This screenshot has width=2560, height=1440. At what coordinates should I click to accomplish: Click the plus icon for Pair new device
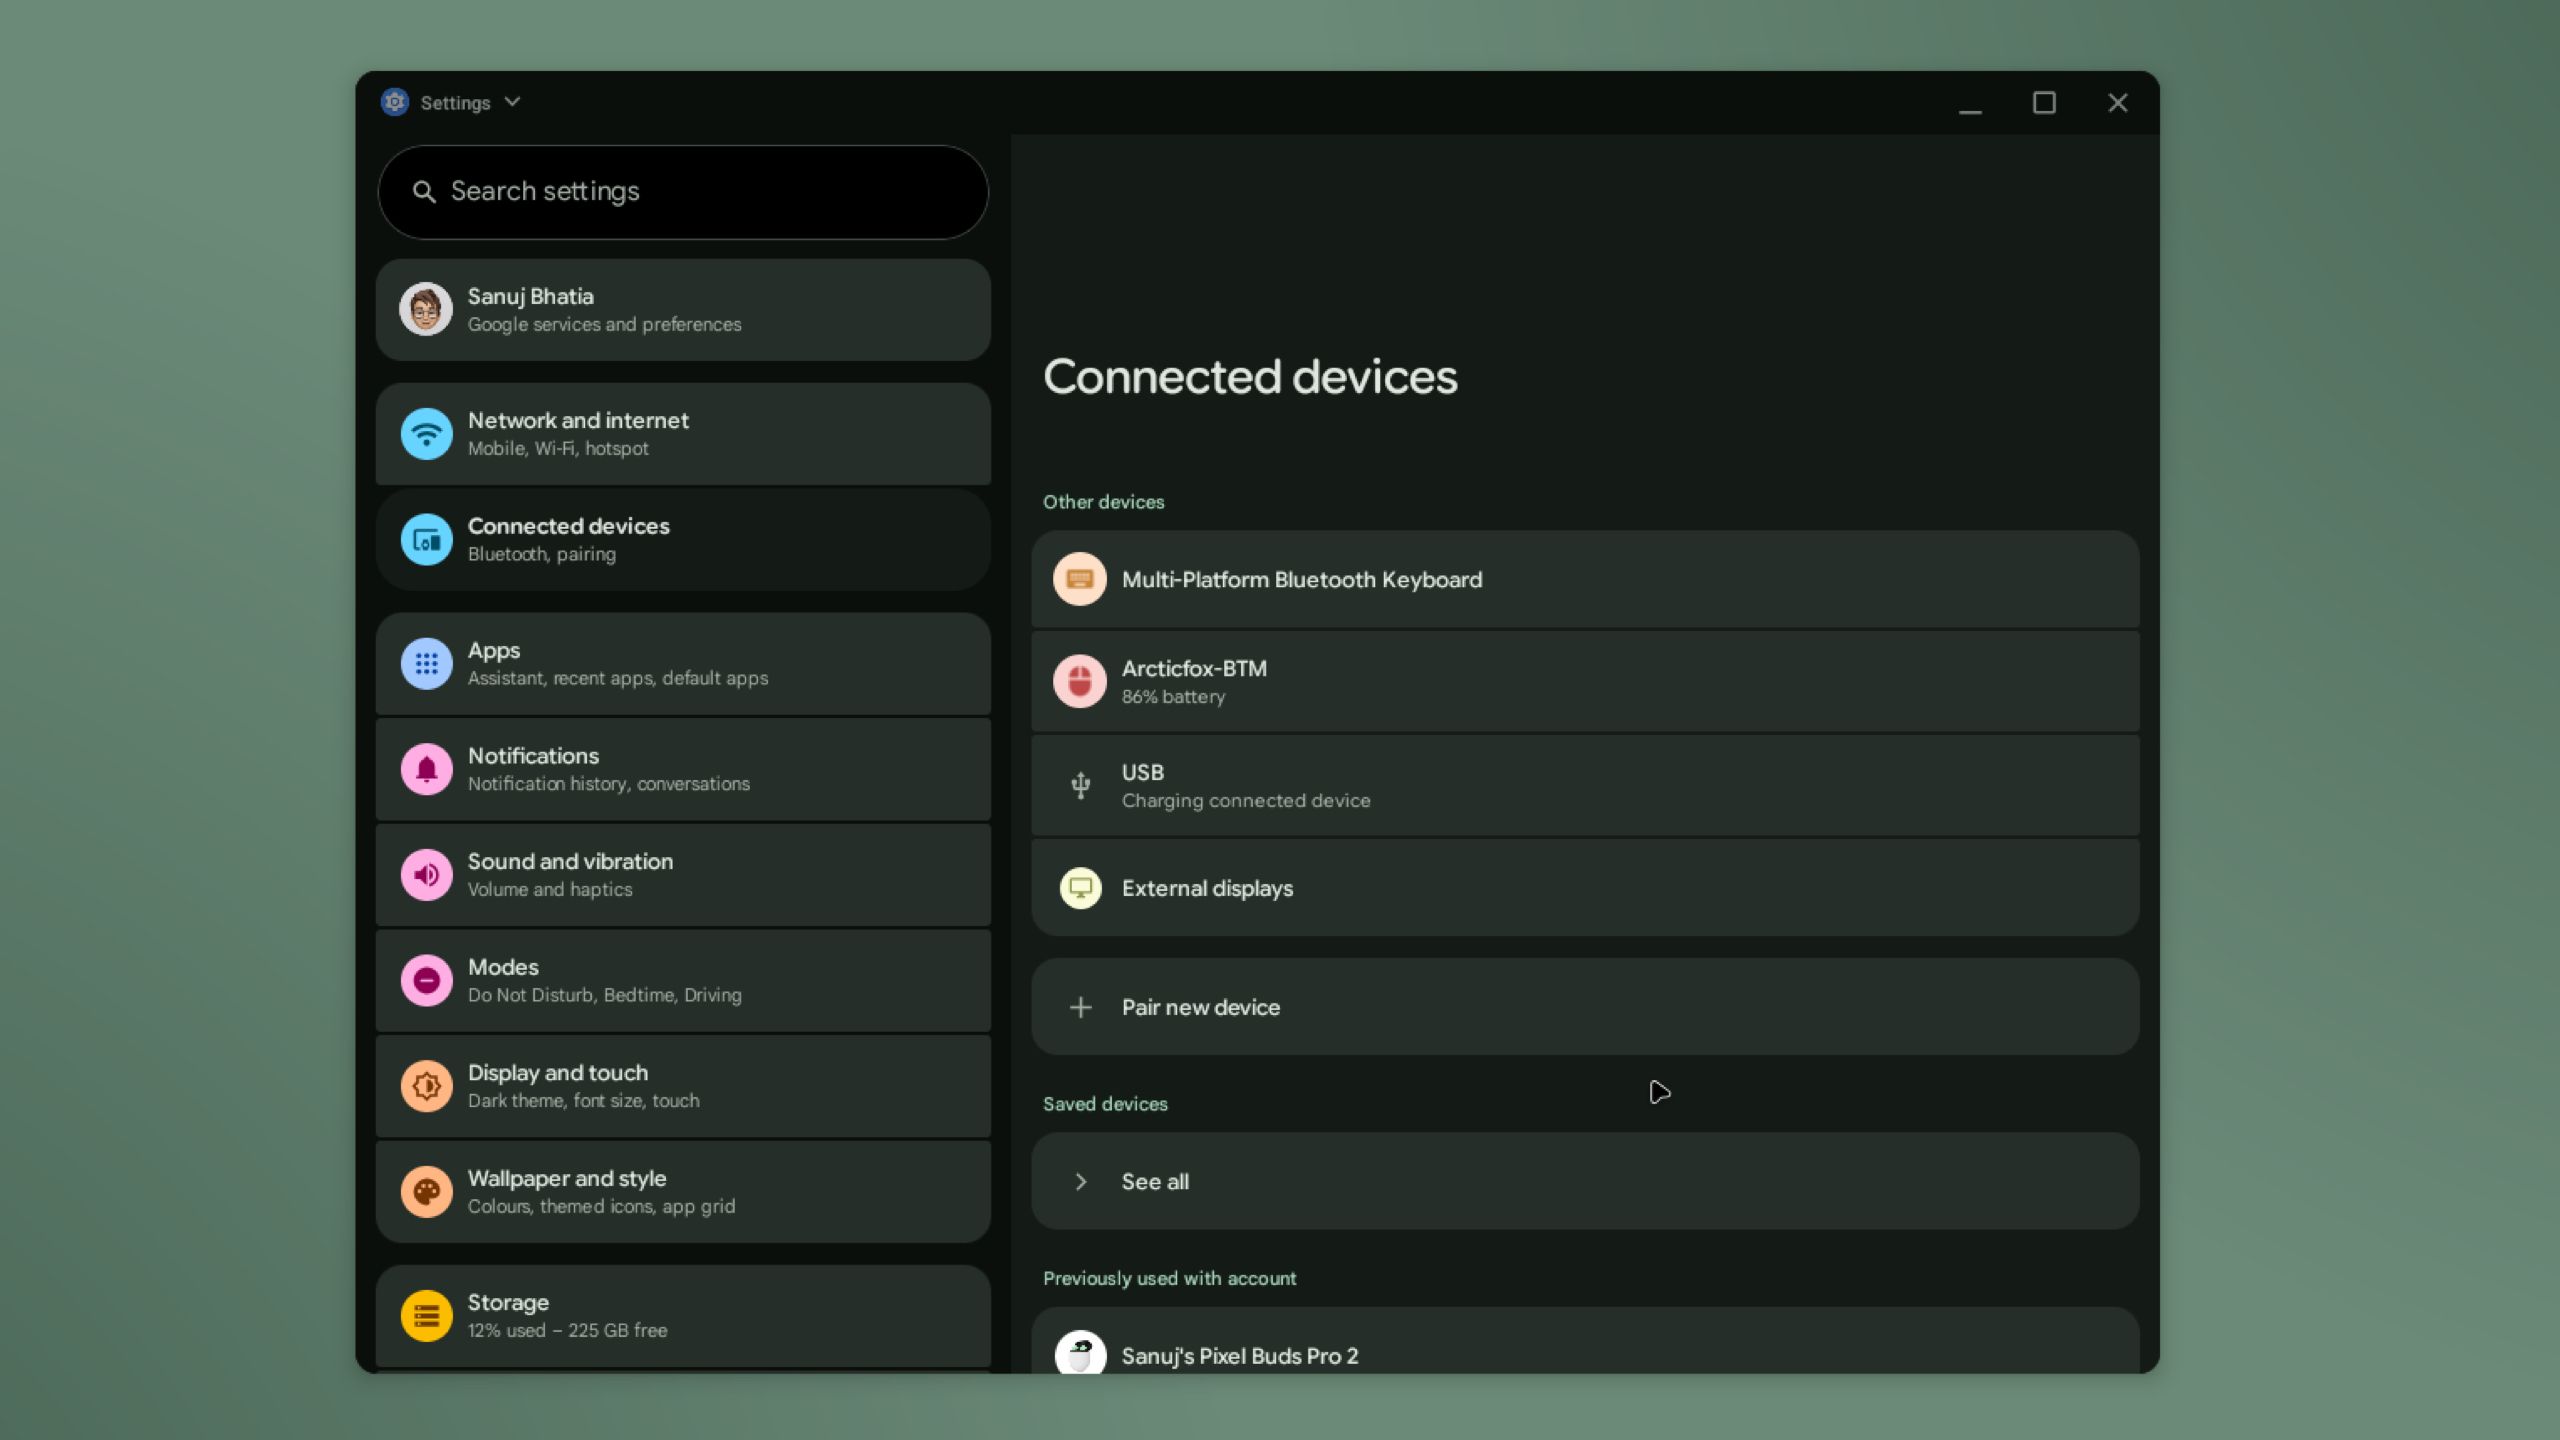1080,1007
